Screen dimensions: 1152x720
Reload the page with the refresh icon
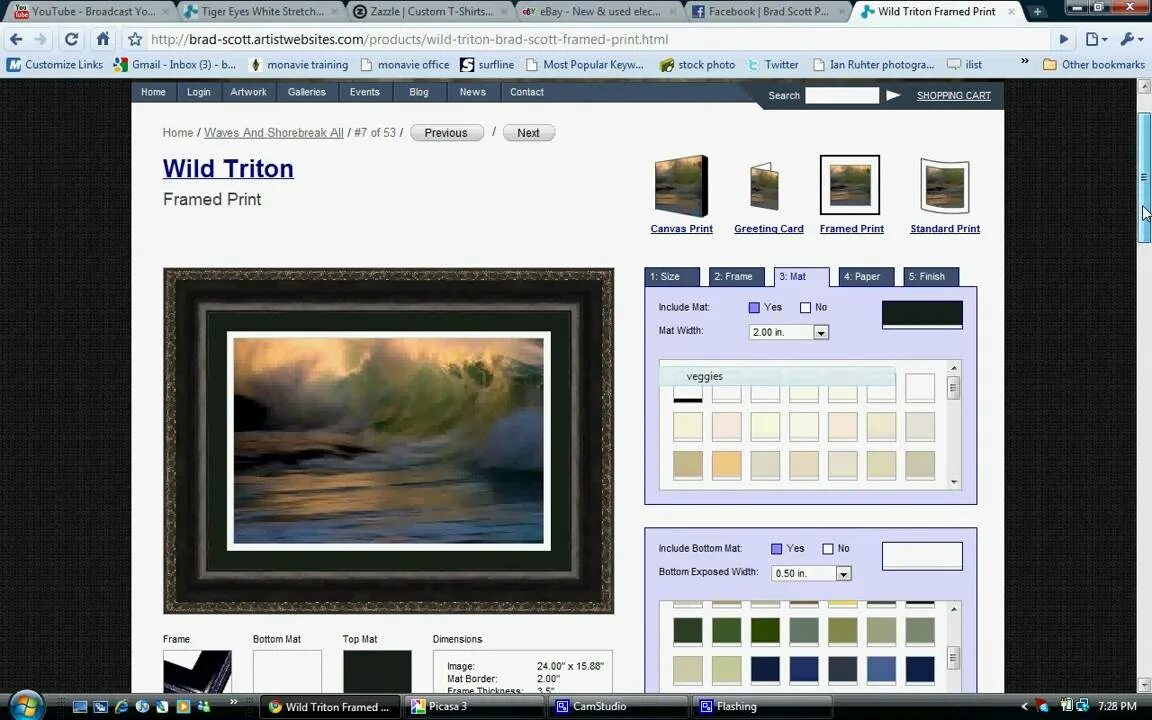point(71,40)
